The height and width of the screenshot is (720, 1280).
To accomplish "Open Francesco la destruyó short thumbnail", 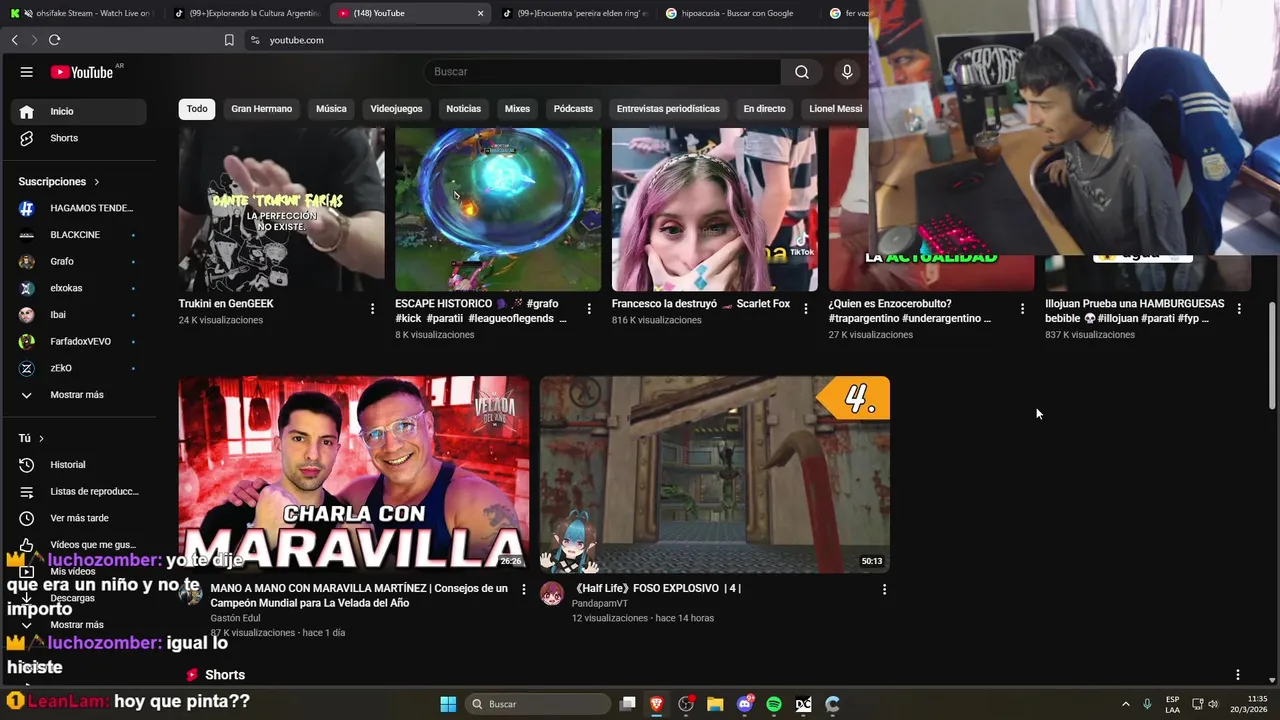I will pyautogui.click(x=714, y=209).
